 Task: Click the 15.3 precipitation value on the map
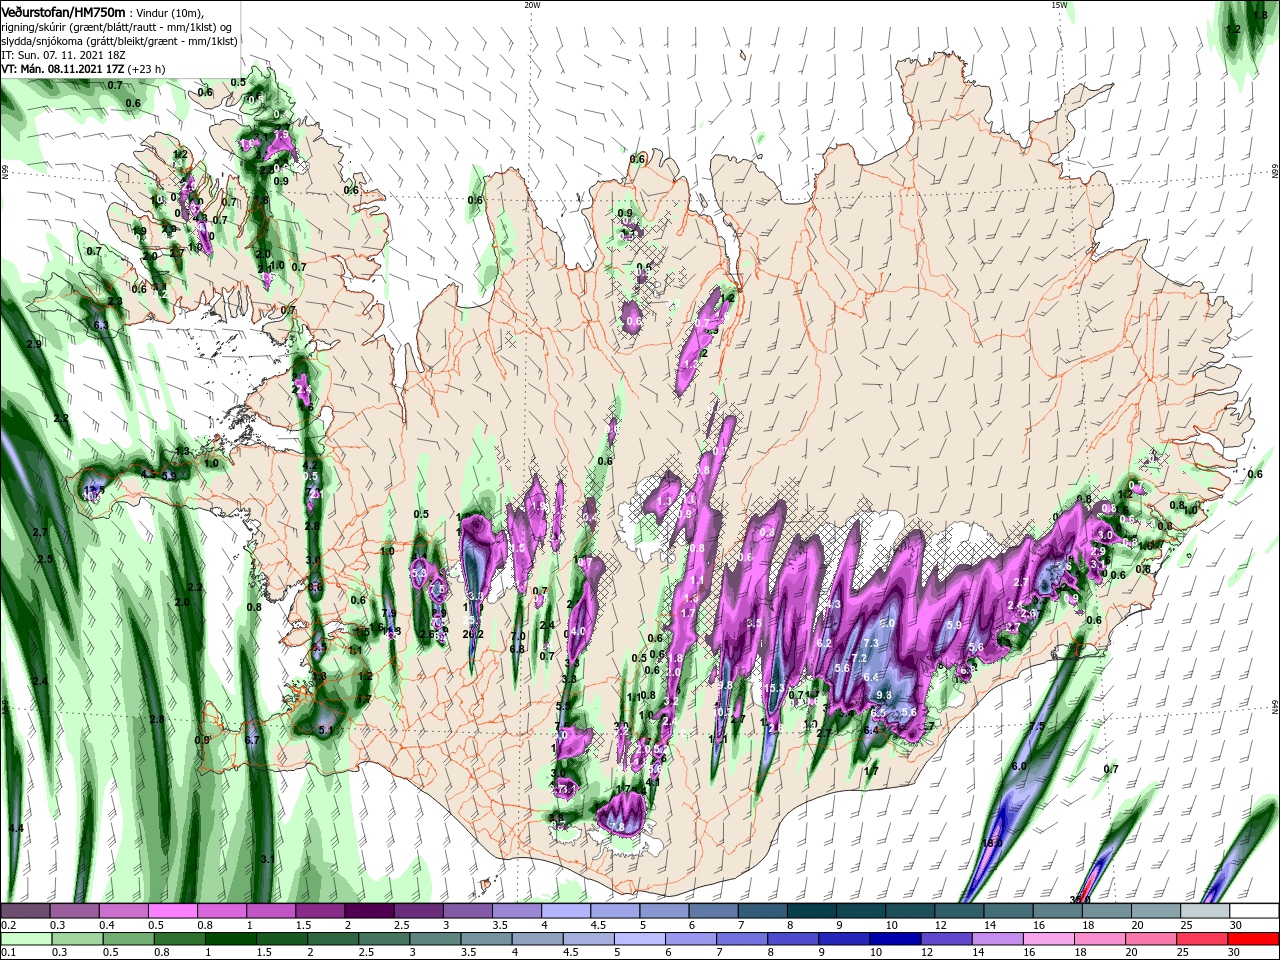[774, 688]
